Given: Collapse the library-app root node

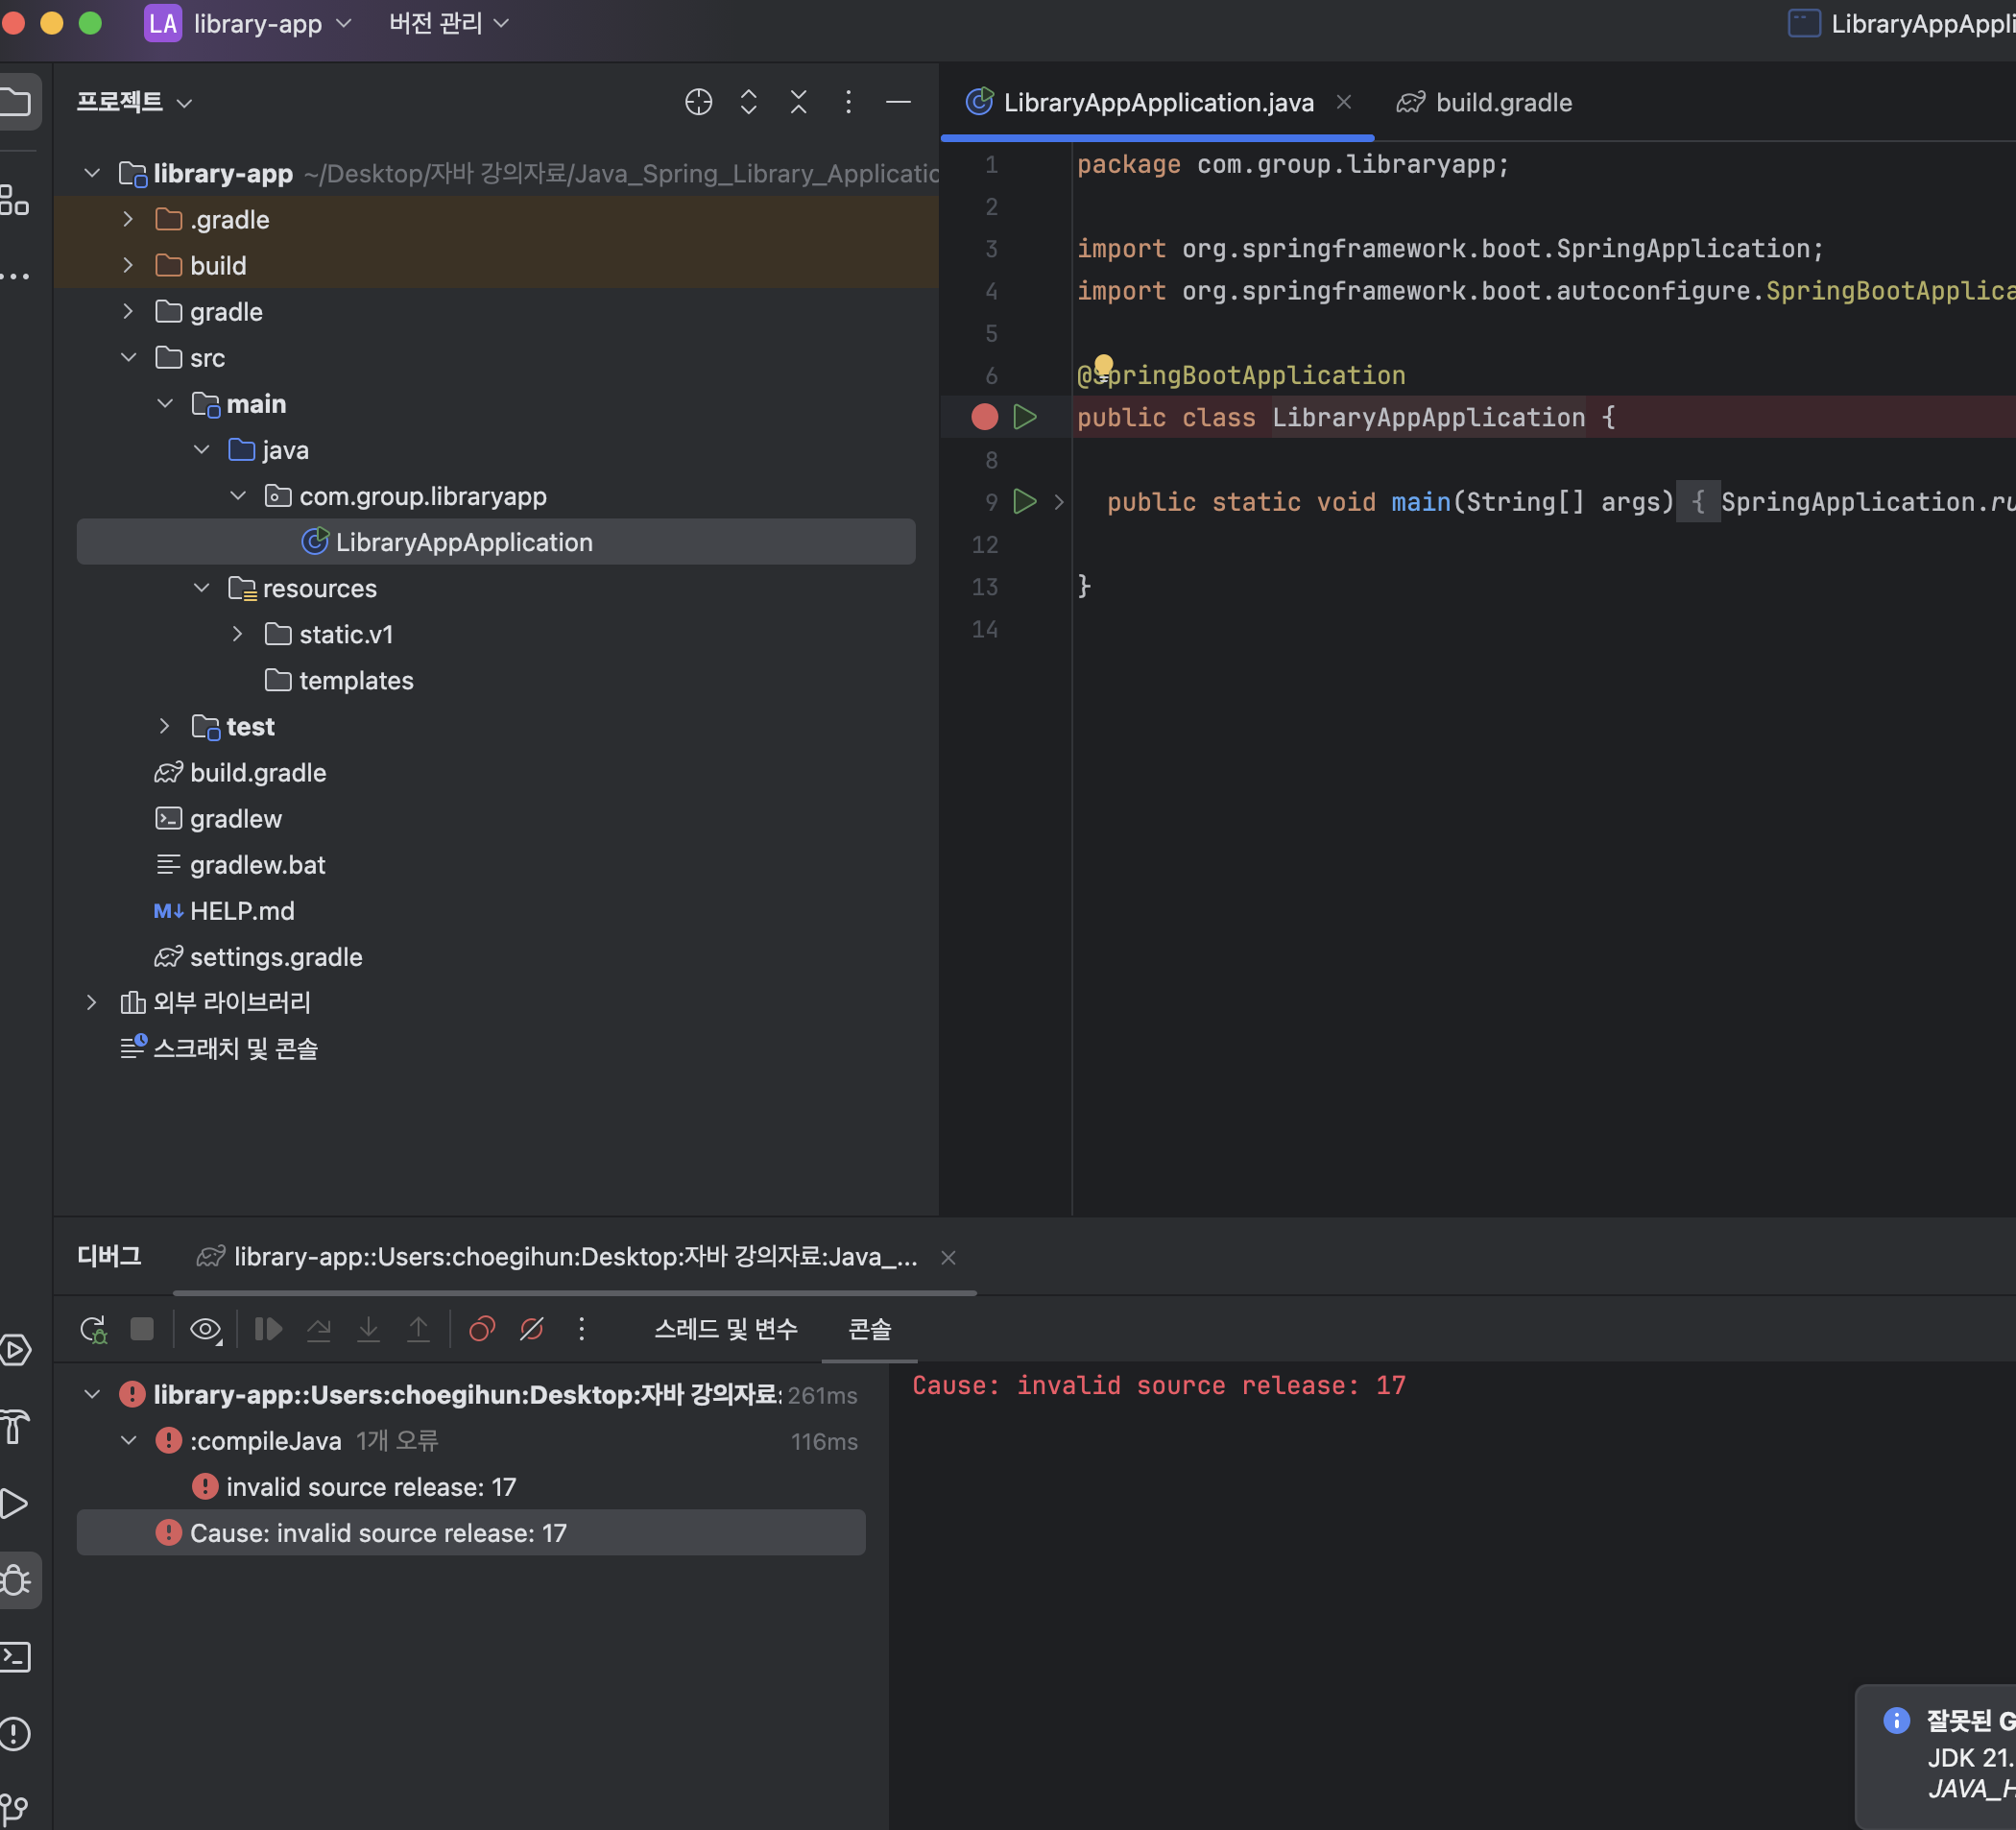Looking at the screenshot, I should [x=92, y=173].
